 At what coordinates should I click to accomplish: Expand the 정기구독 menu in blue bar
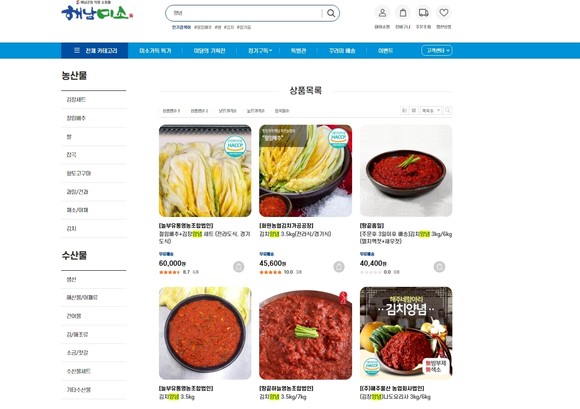coord(260,51)
